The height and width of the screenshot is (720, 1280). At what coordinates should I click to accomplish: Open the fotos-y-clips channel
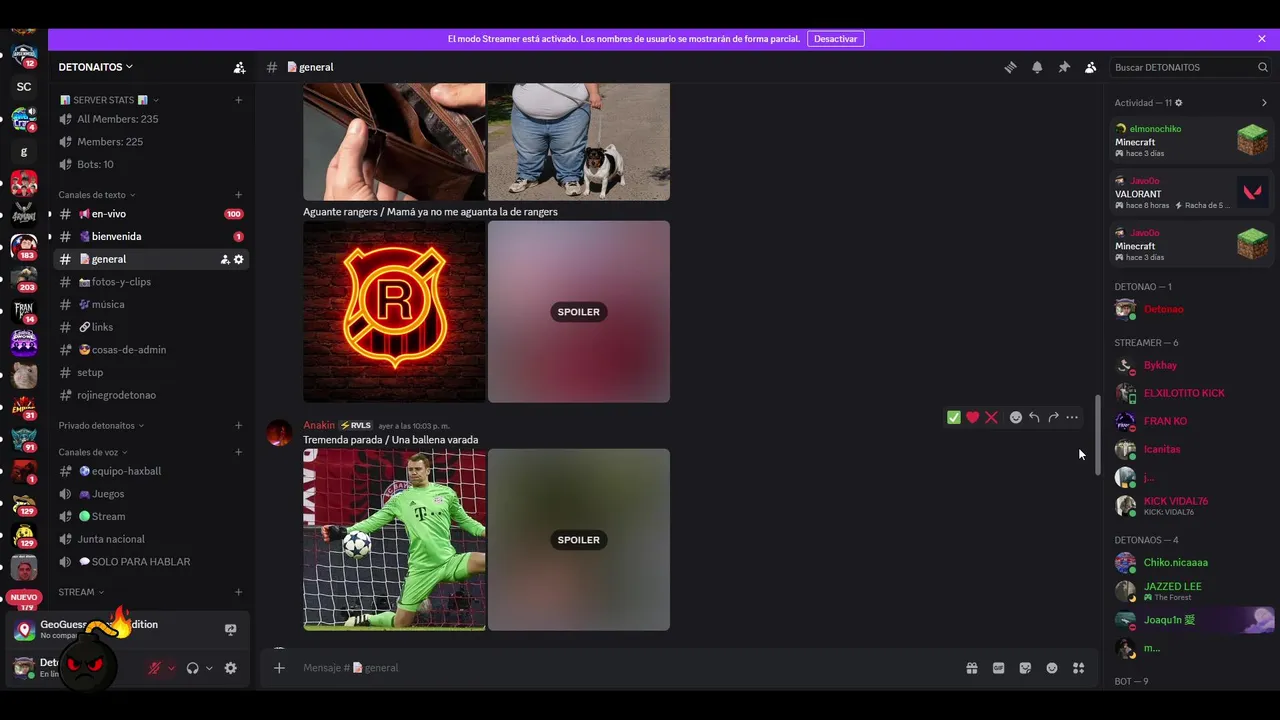[150, 282]
